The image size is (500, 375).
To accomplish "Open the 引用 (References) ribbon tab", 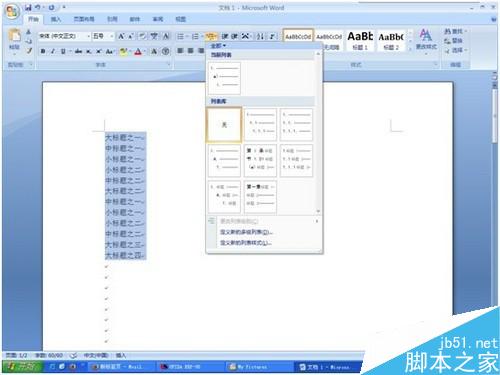I will [112, 19].
